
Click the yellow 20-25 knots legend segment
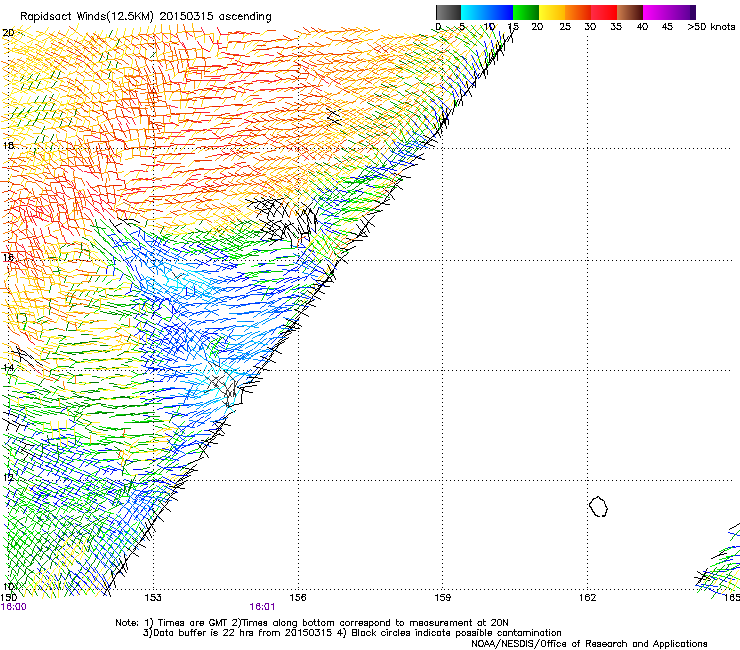[x=552, y=12]
